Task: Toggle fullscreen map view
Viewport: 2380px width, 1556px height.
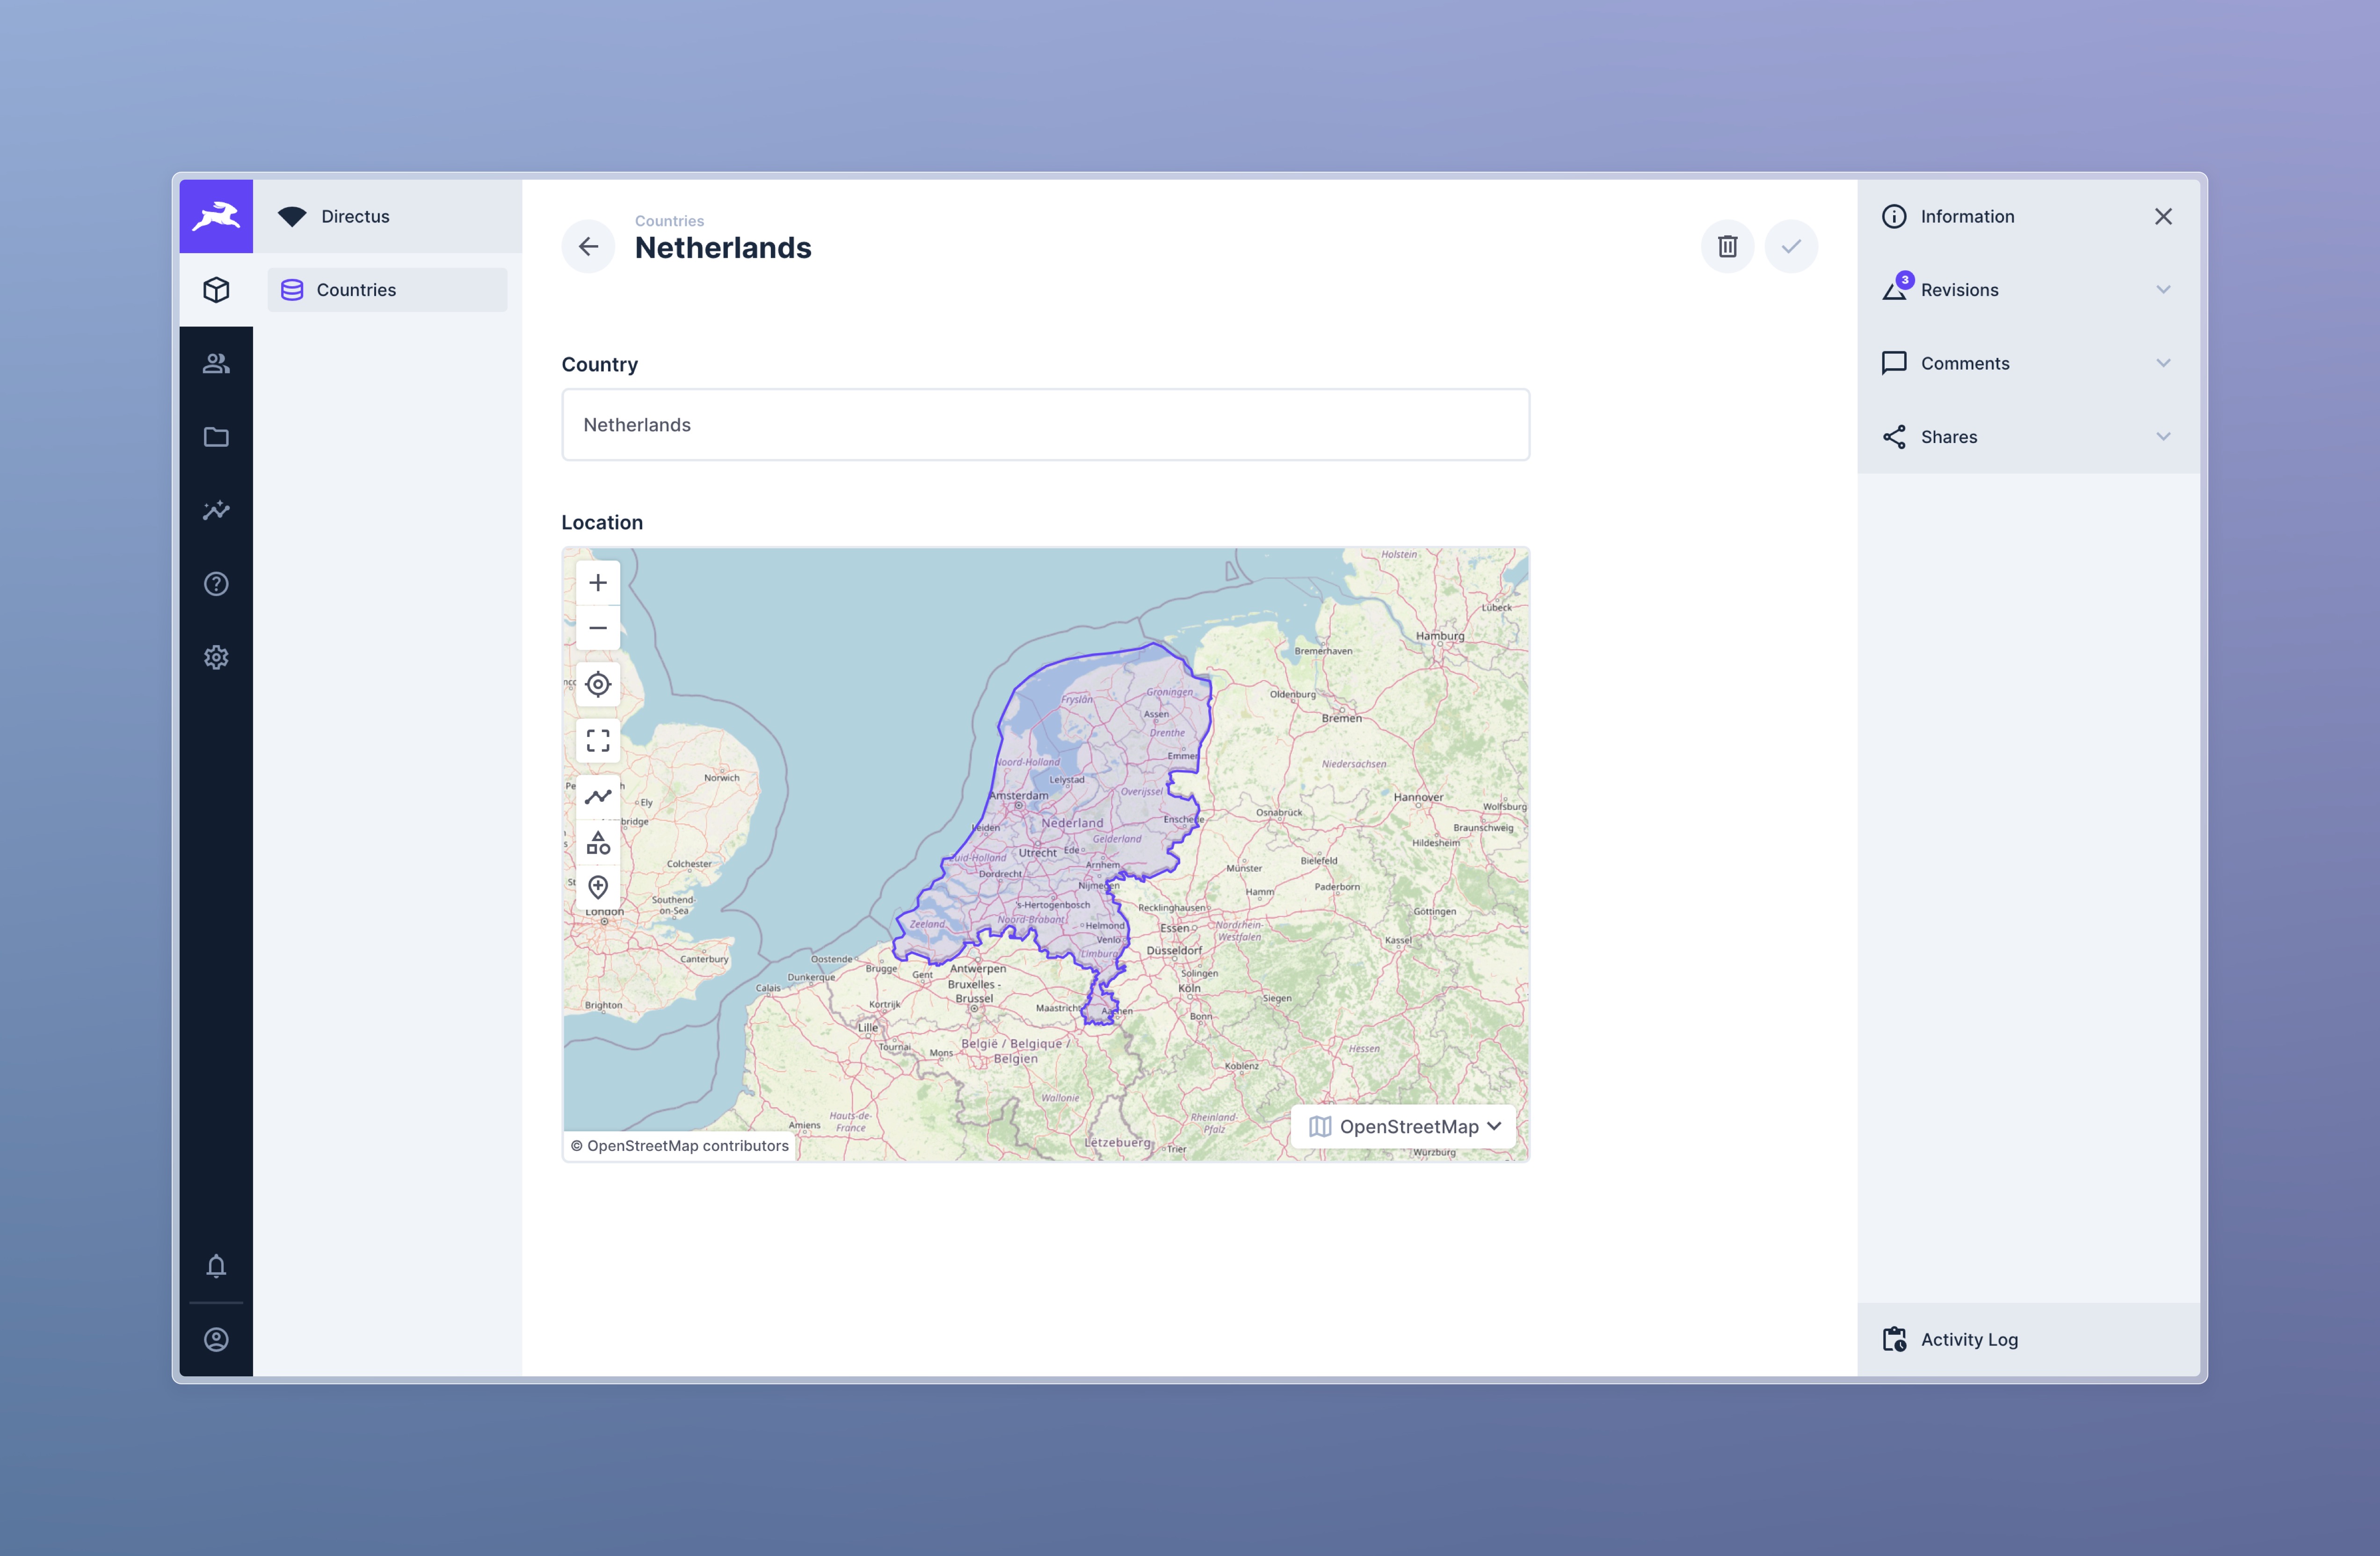Action: click(x=598, y=741)
